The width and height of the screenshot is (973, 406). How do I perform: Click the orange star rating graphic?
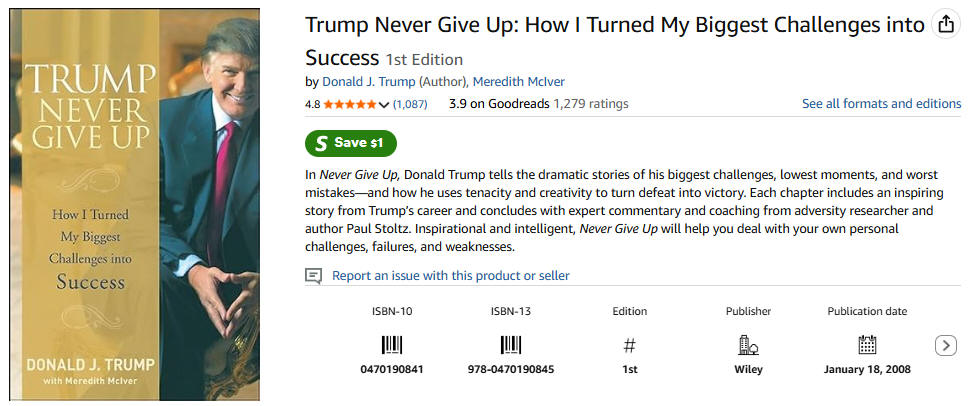(x=350, y=104)
